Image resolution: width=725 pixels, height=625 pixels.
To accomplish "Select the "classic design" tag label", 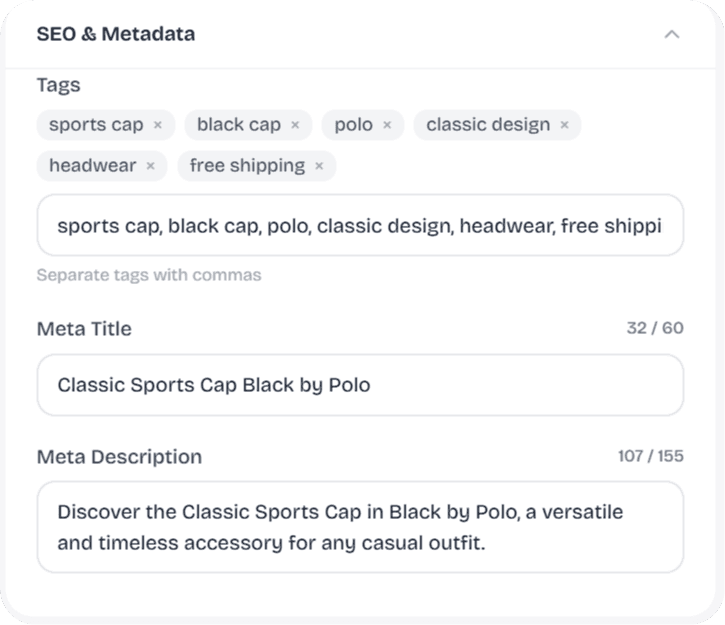I will [x=488, y=125].
